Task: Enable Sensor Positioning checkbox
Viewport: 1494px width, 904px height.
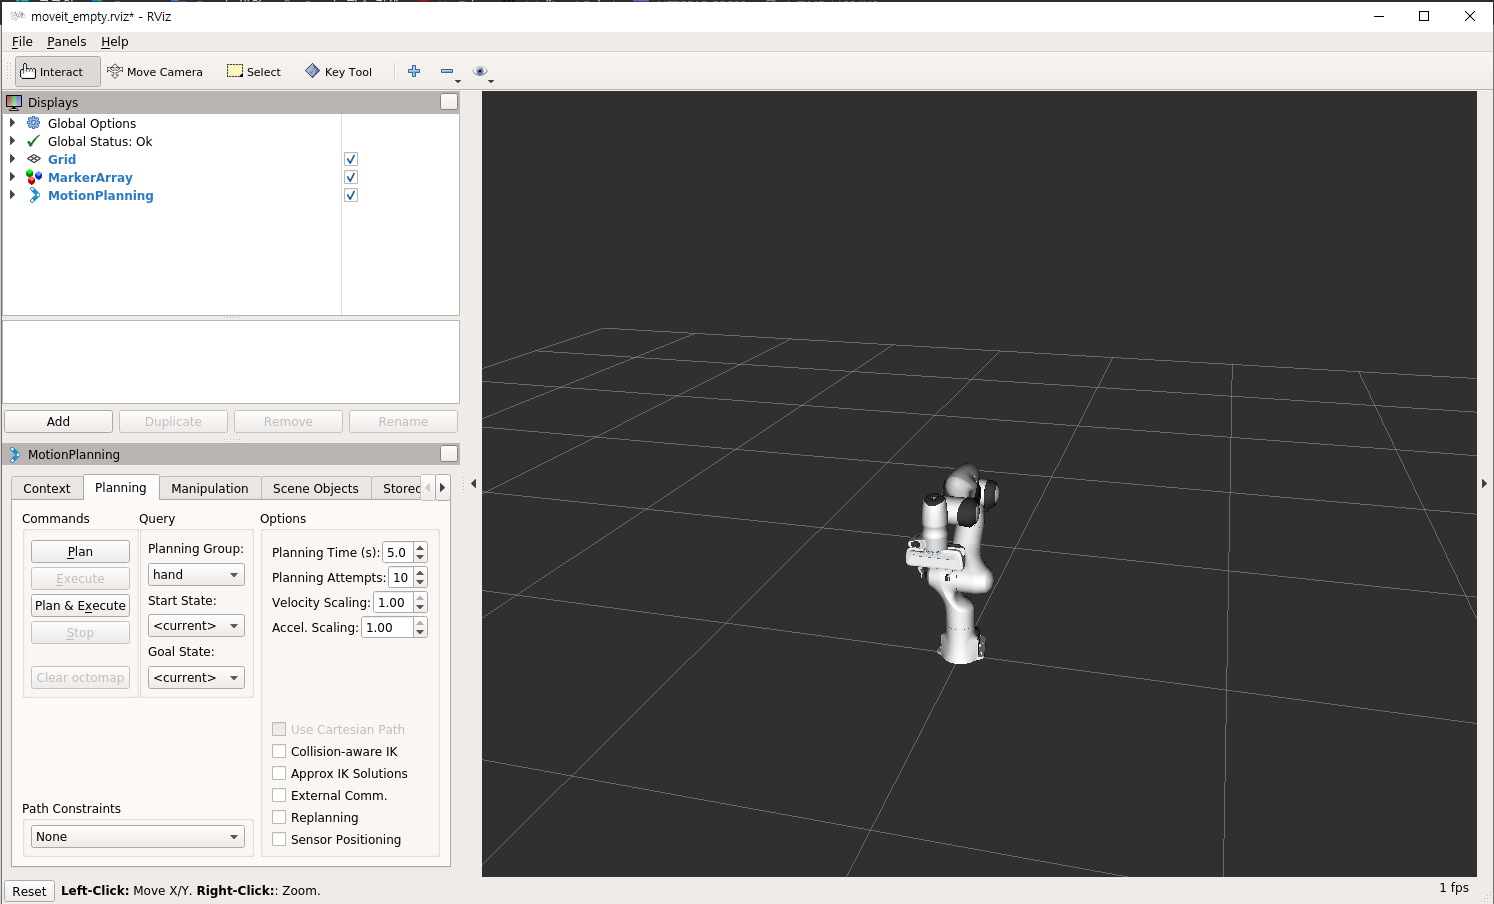Action: click(x=279, y=839)
